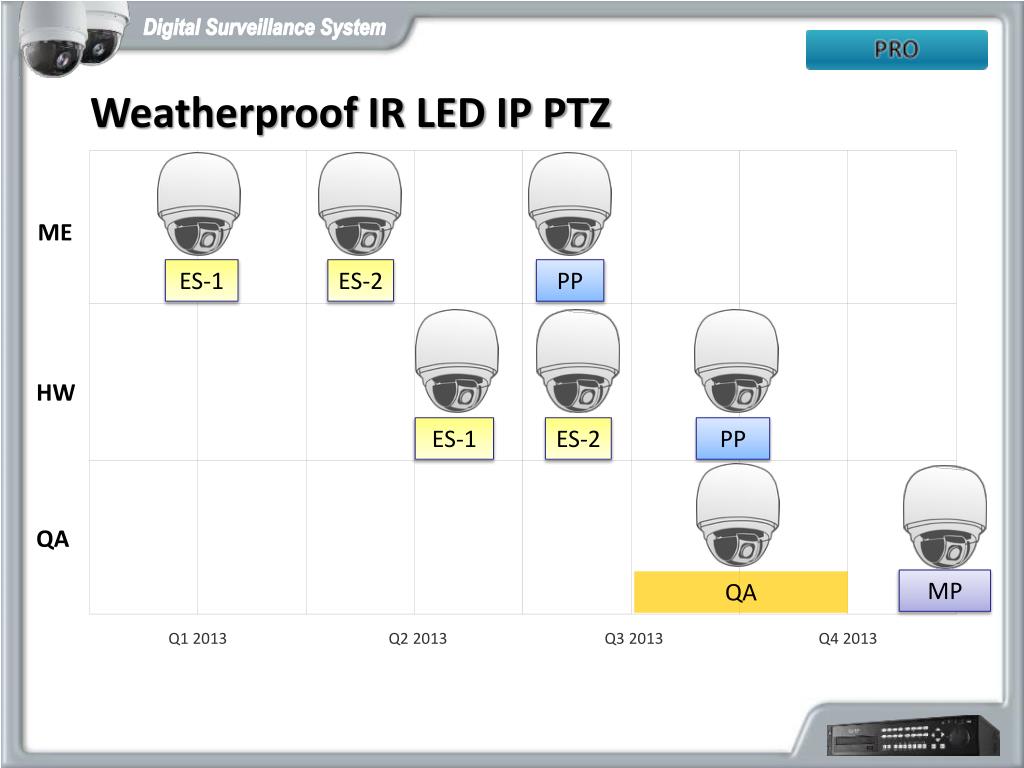Viewport: 1024px width, 768px height.
Task: Select the HW row ES-2 yellow box
Action: pyautogui.click(x=579, y=439)
